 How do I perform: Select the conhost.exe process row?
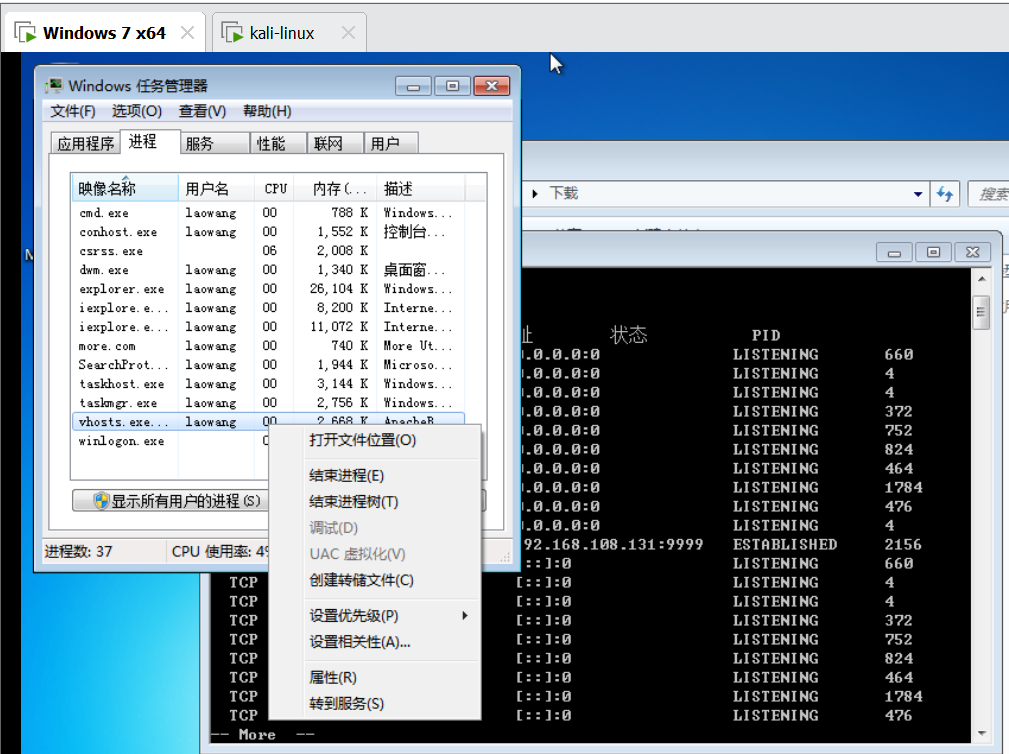(268, 232)
